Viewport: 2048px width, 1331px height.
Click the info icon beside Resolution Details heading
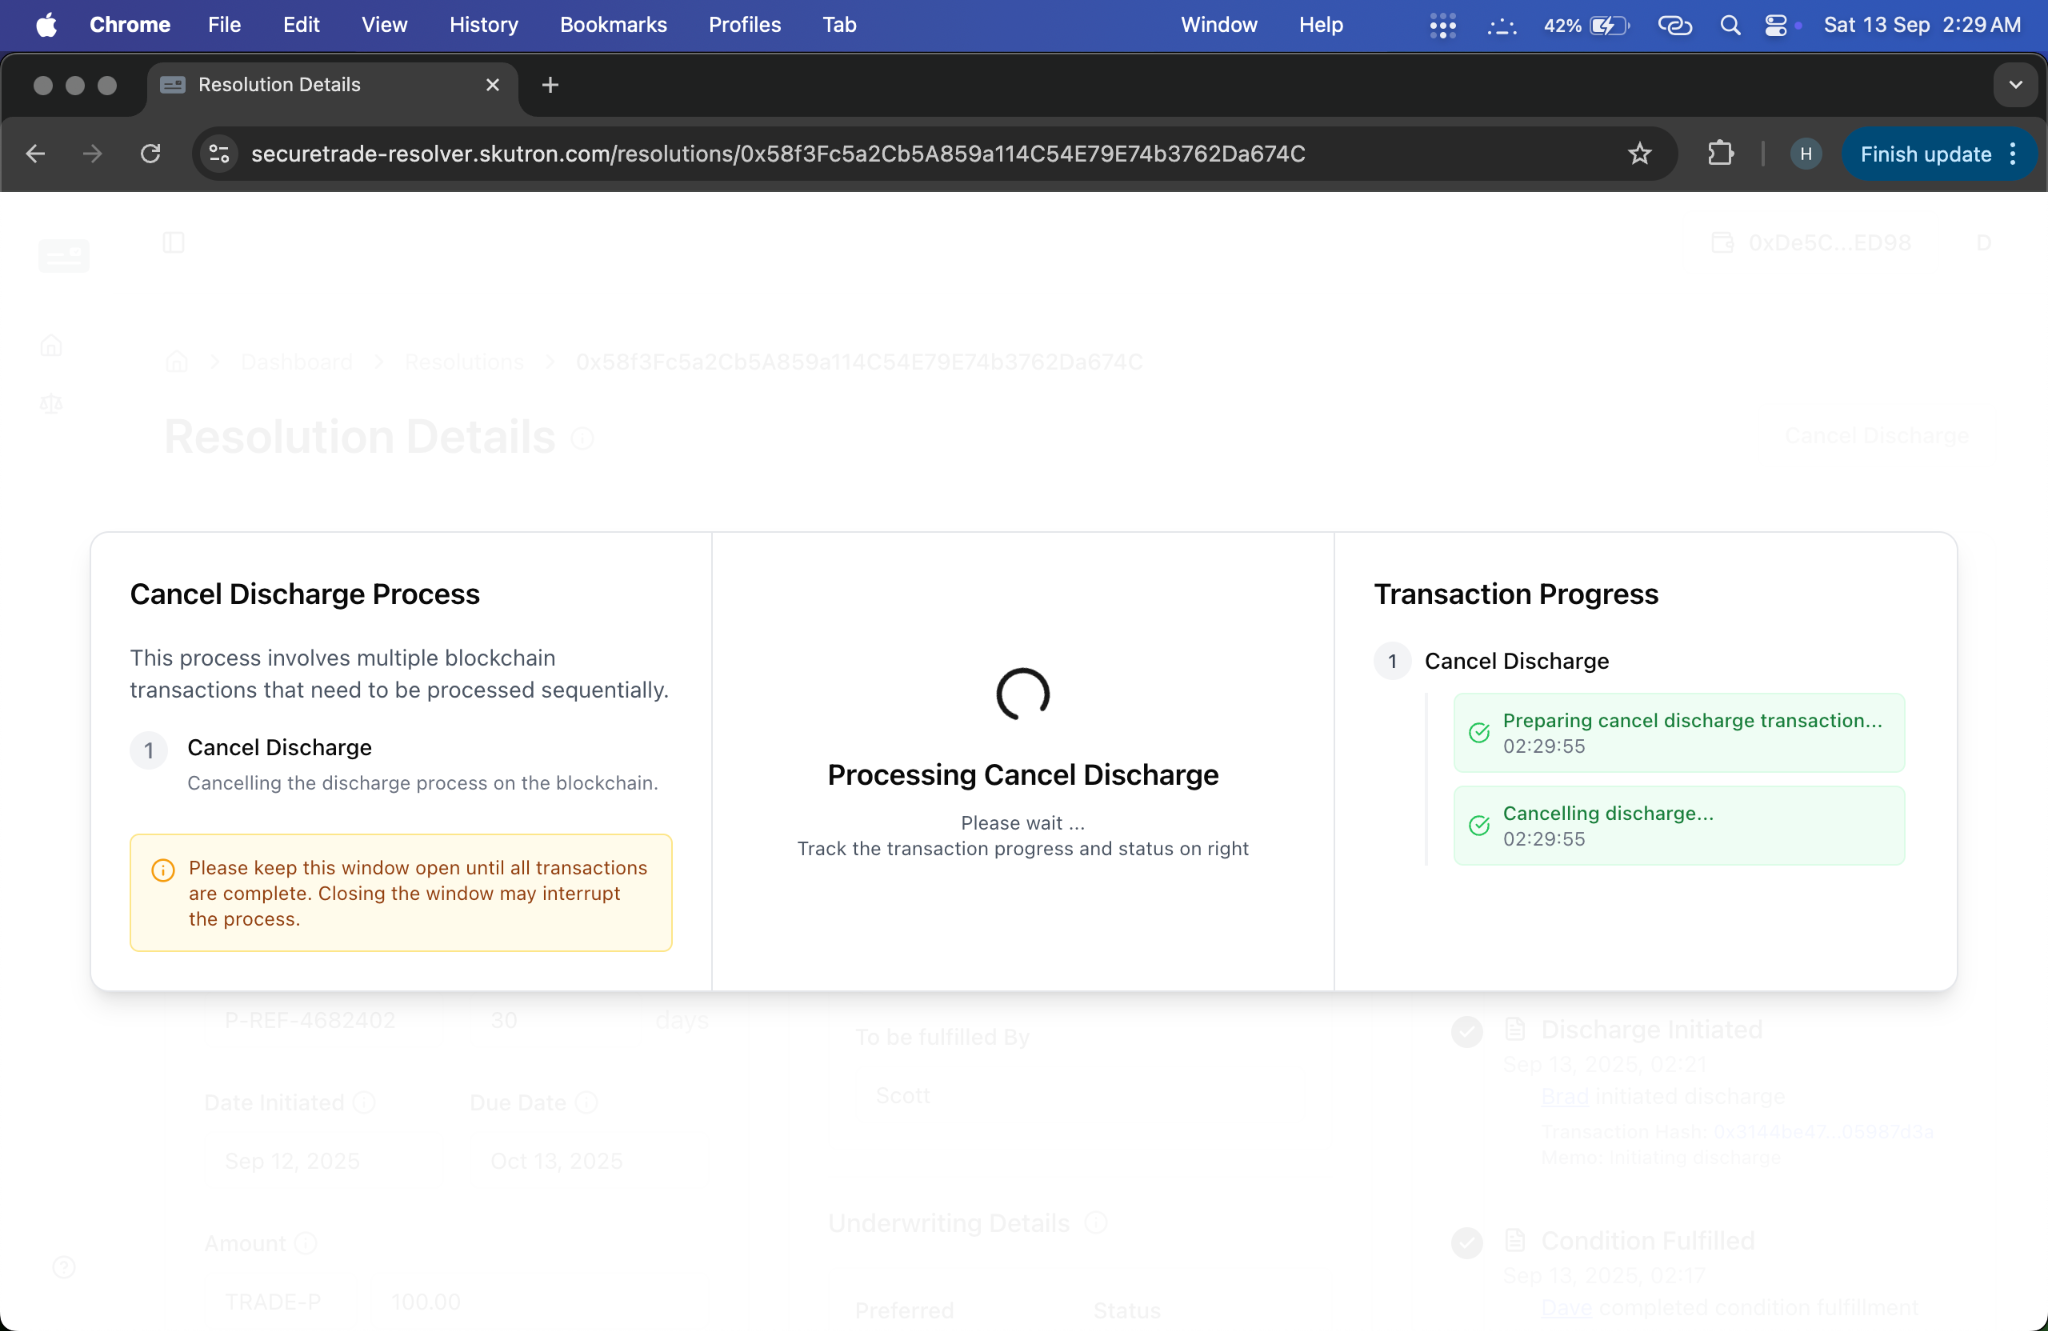coord(582,438)
